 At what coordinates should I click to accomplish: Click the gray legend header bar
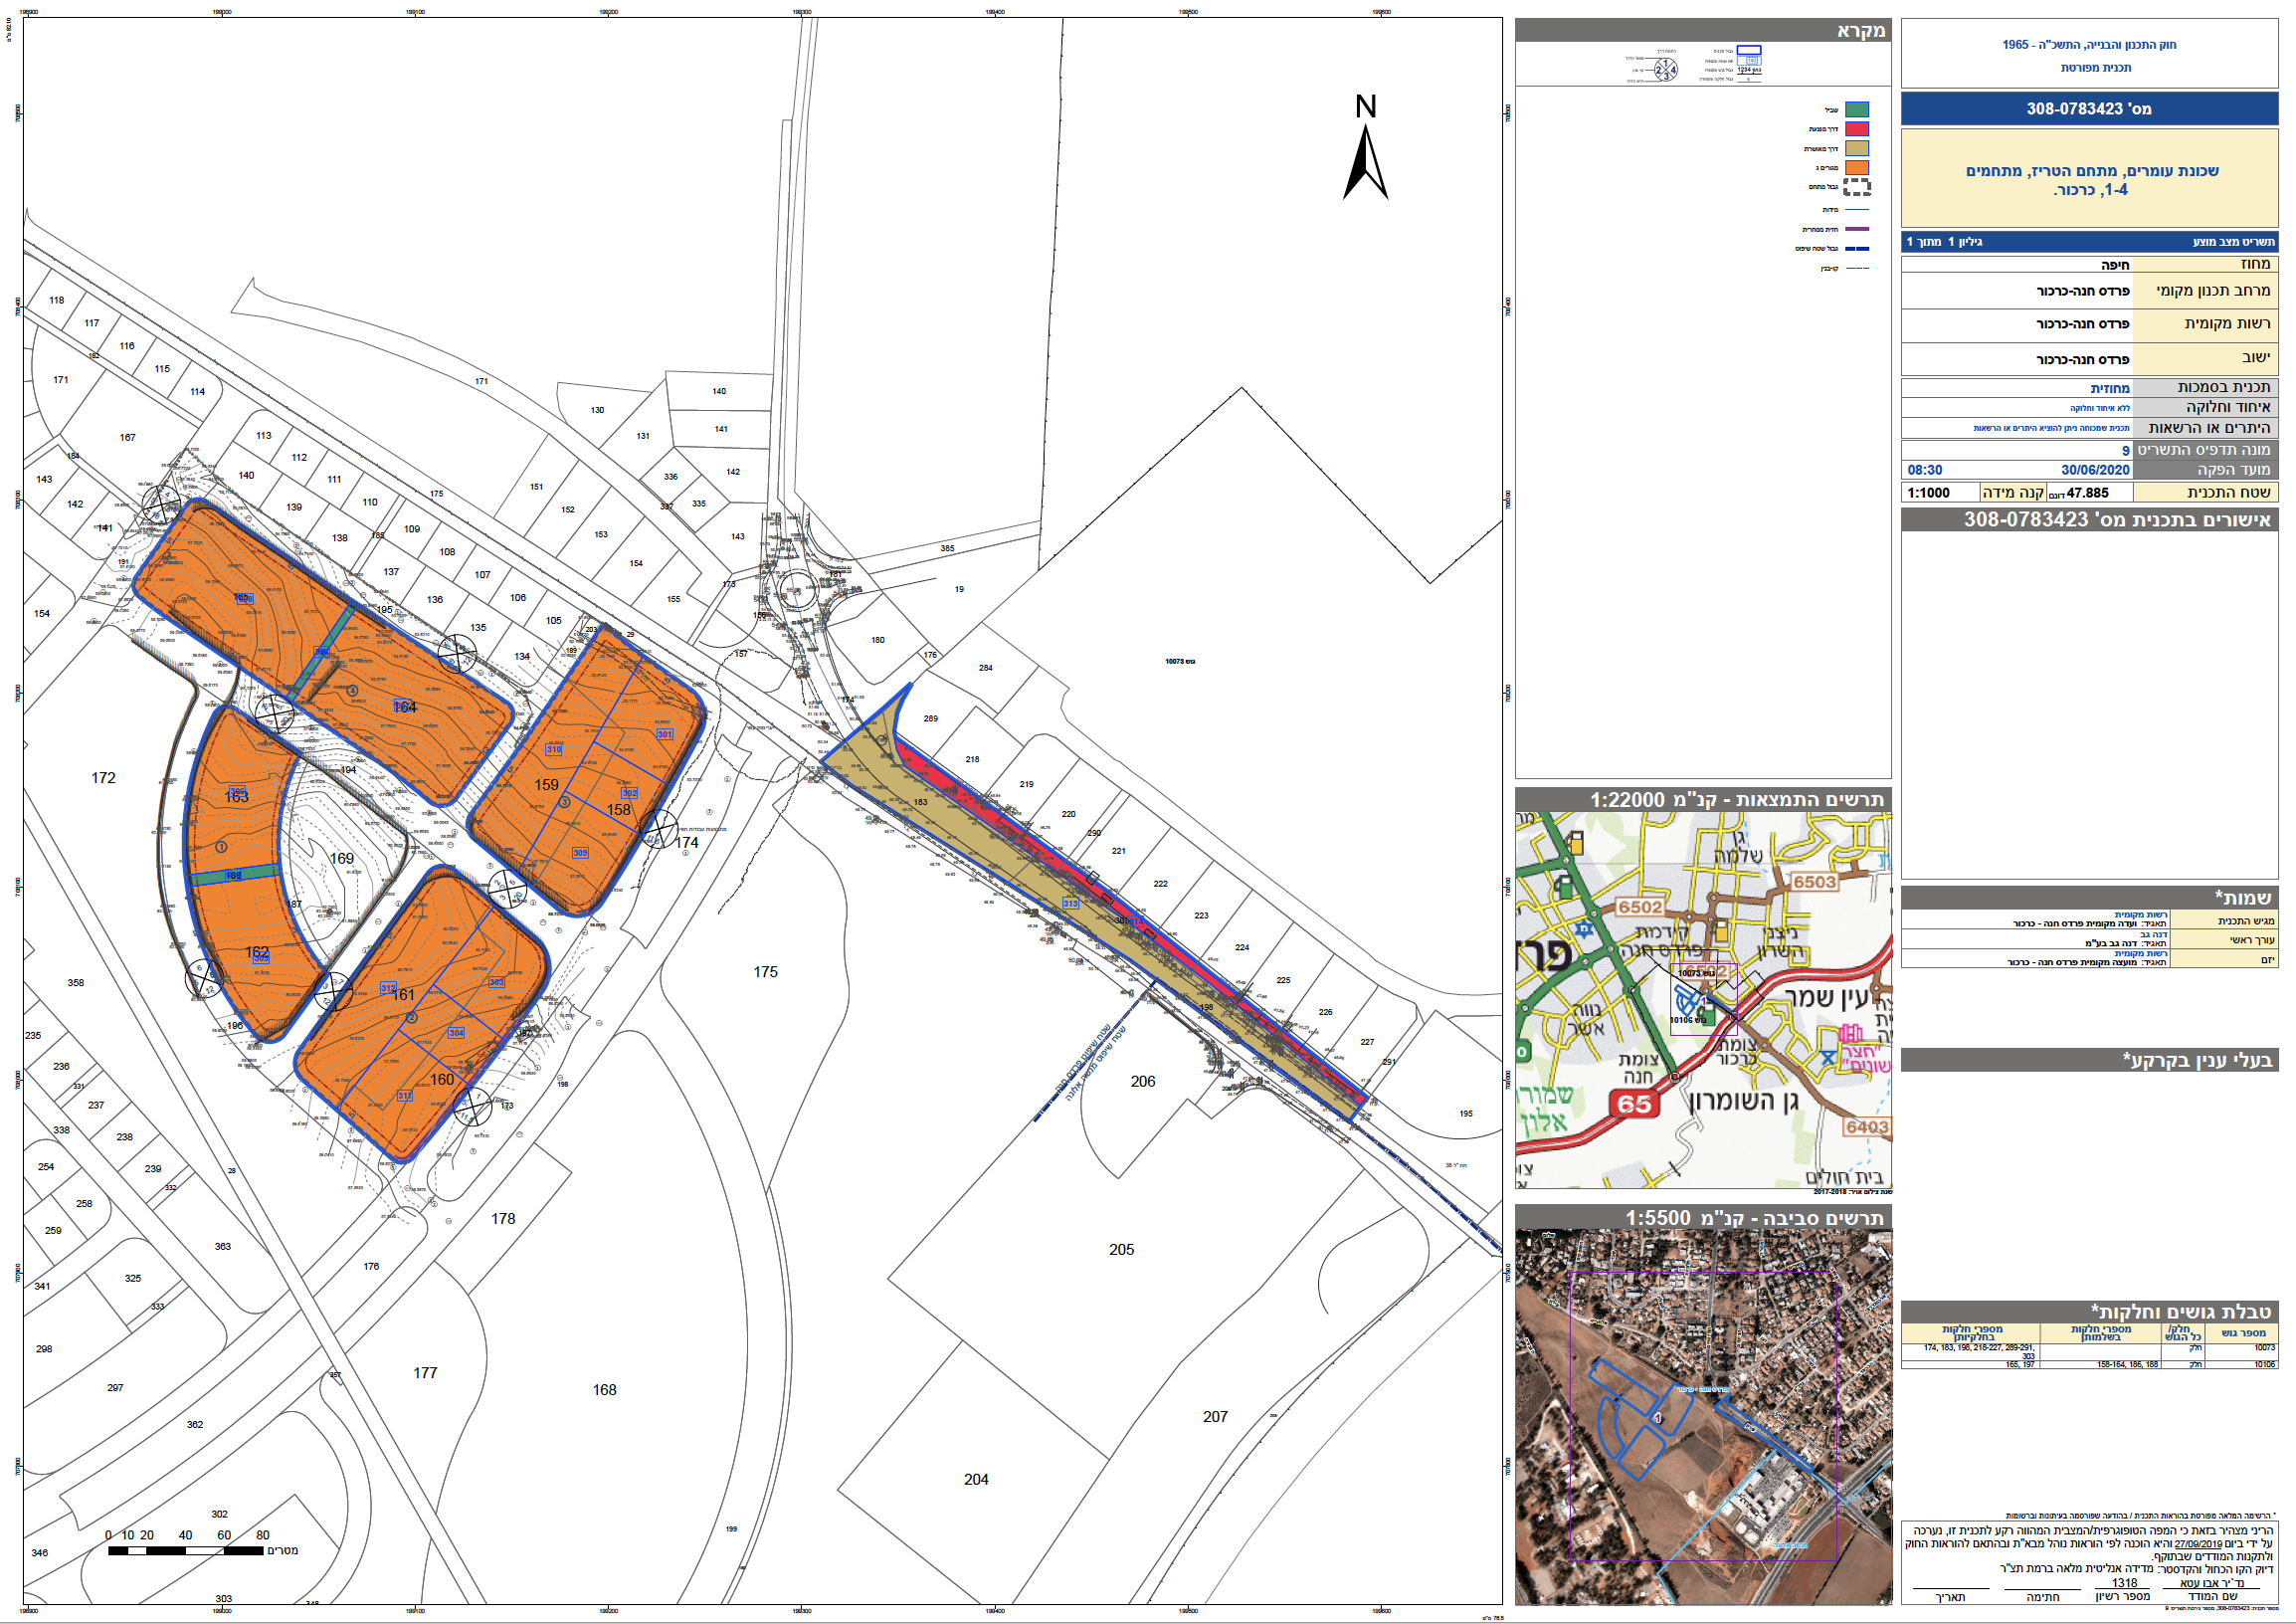coord(1703,30)
